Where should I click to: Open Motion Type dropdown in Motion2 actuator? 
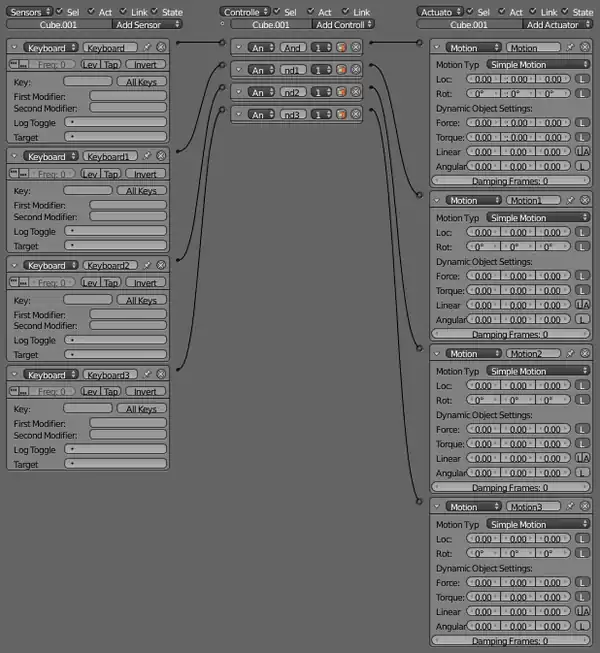coord(538,371)
